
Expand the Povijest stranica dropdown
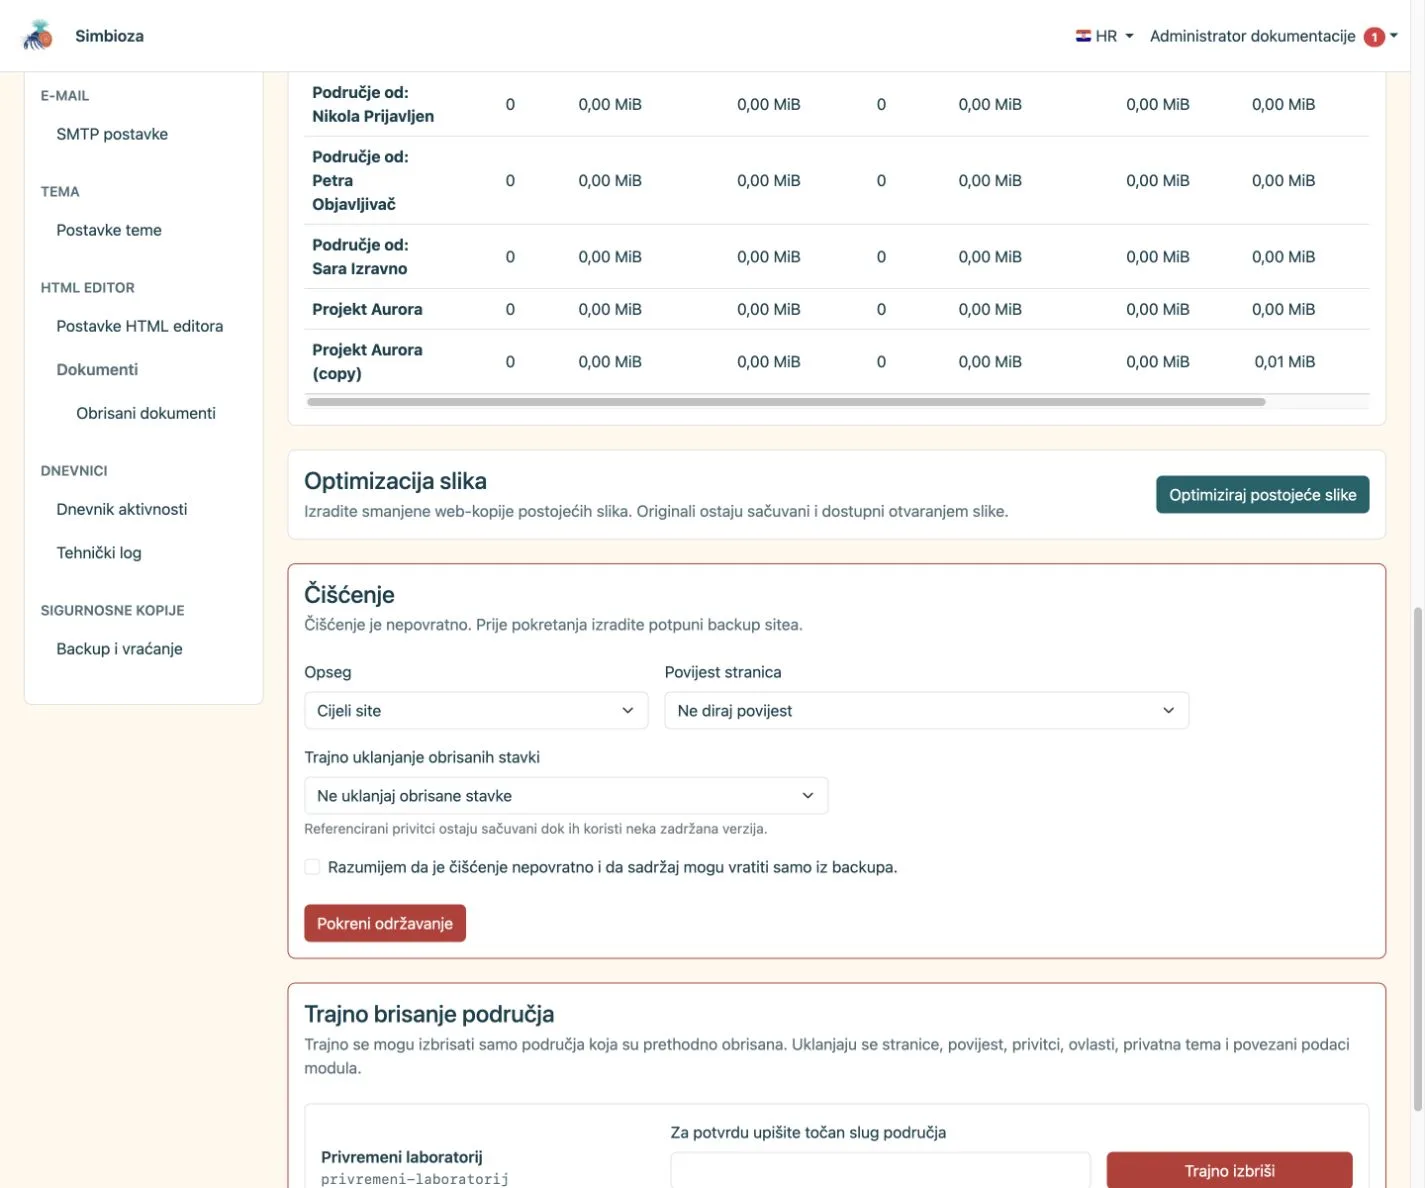pos(926,711)
